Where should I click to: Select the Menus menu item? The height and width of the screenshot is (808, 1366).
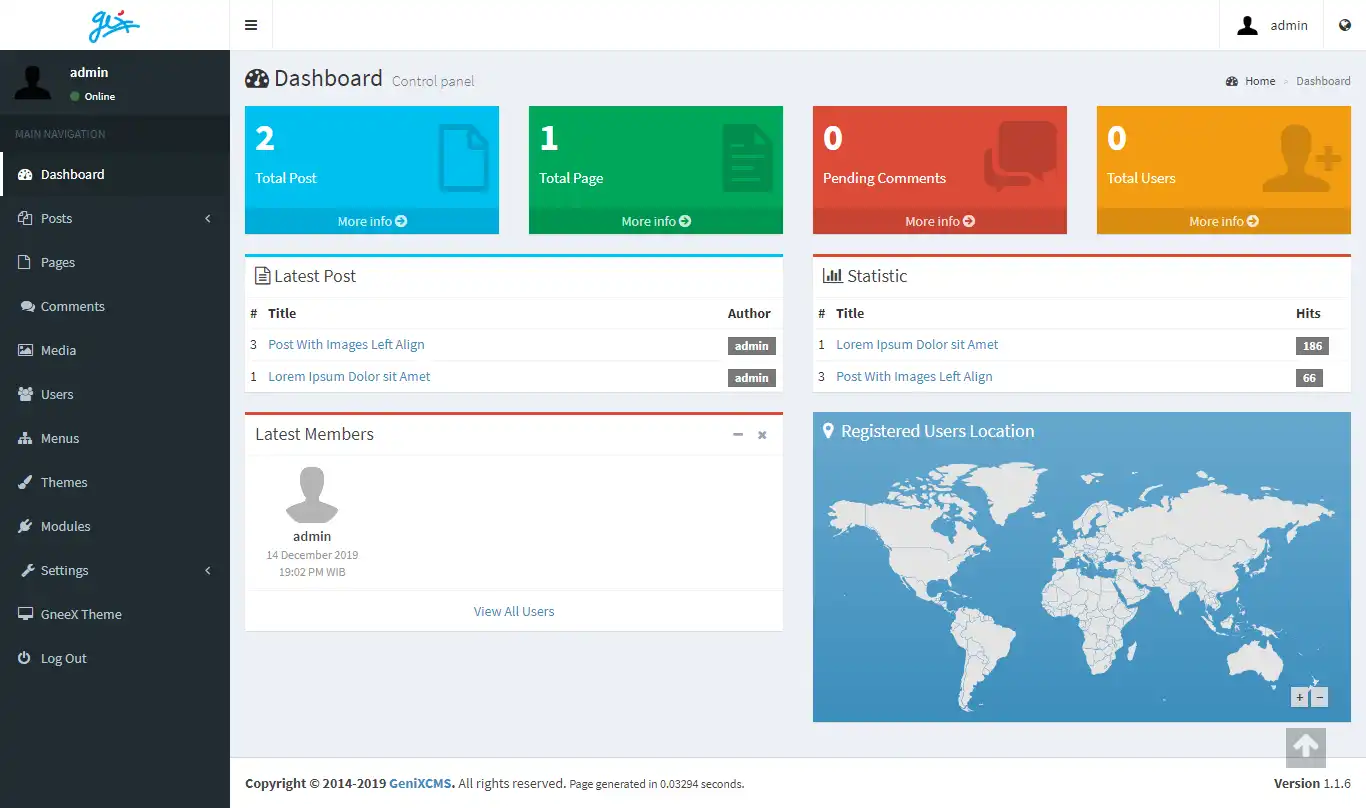(x=115, y=438)
